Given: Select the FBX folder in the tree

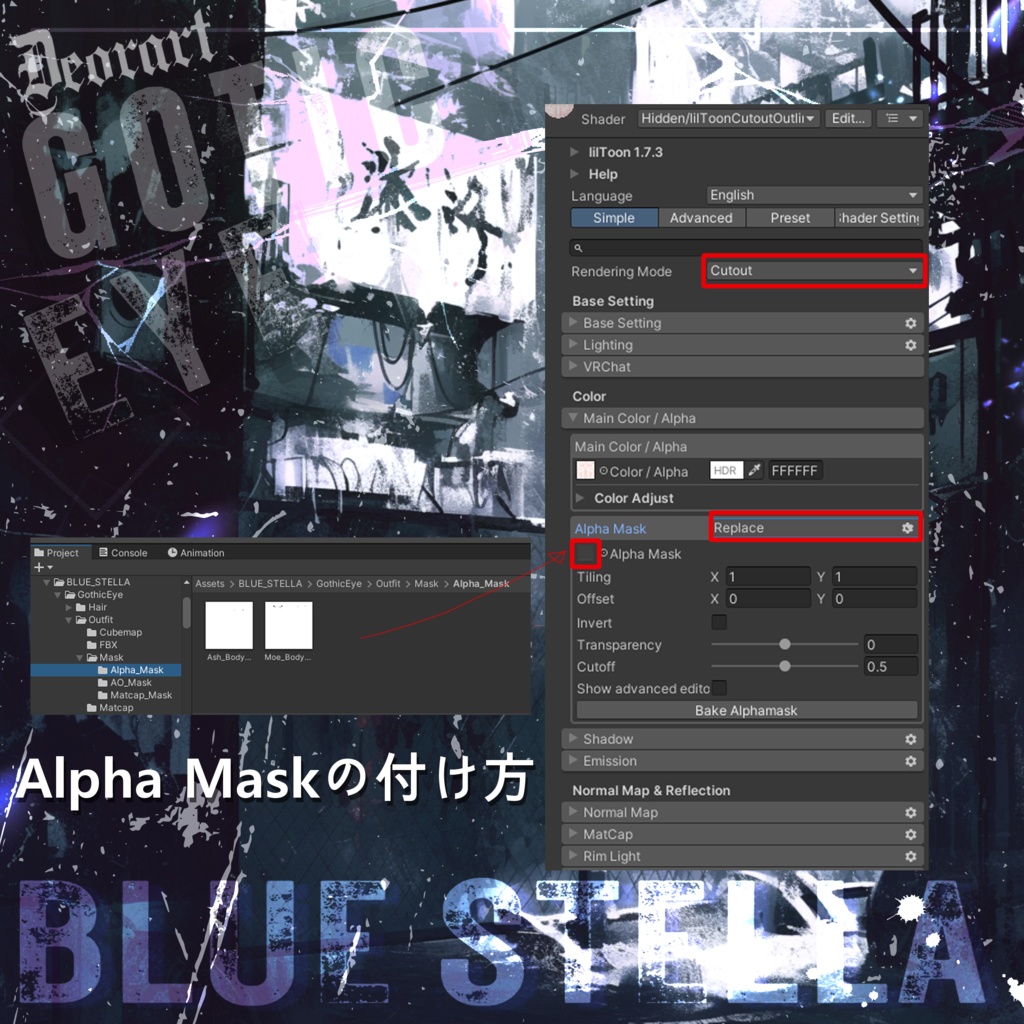Looking at the screenshot, I should point(103,645).
